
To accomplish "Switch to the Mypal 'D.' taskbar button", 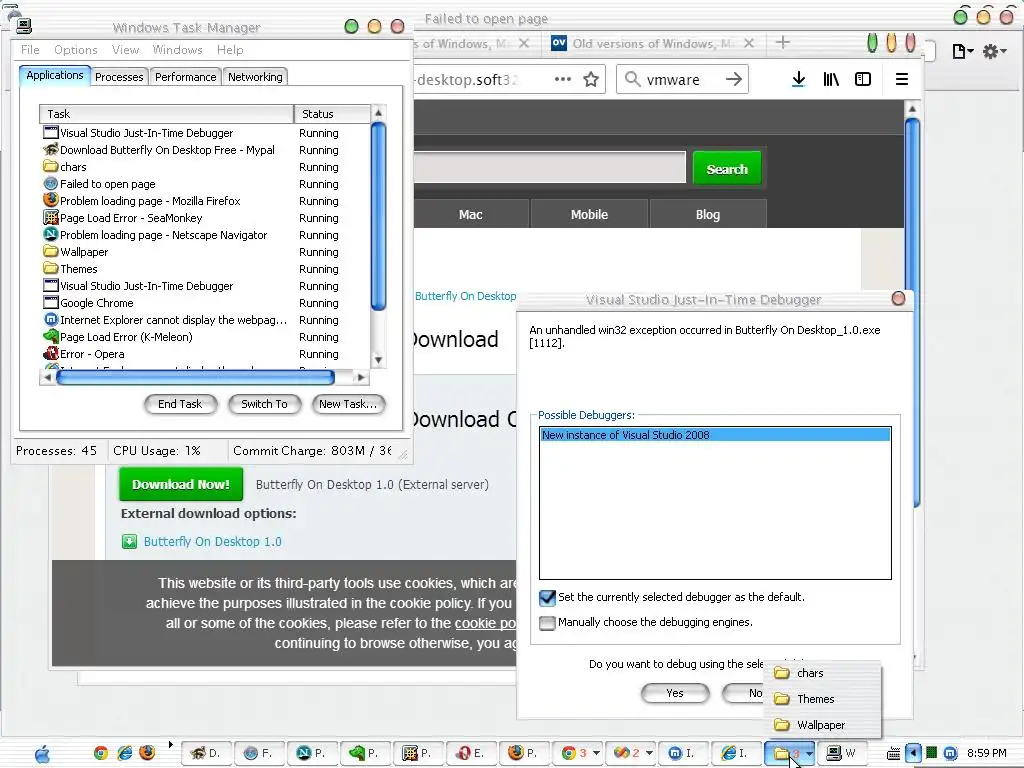I will (205, 753).
